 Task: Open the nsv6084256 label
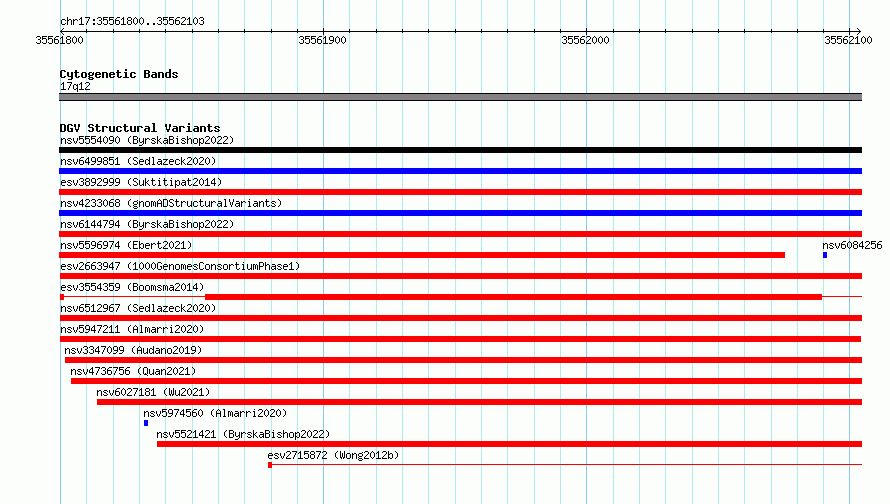pyautogui.click(x=852, y=245)
